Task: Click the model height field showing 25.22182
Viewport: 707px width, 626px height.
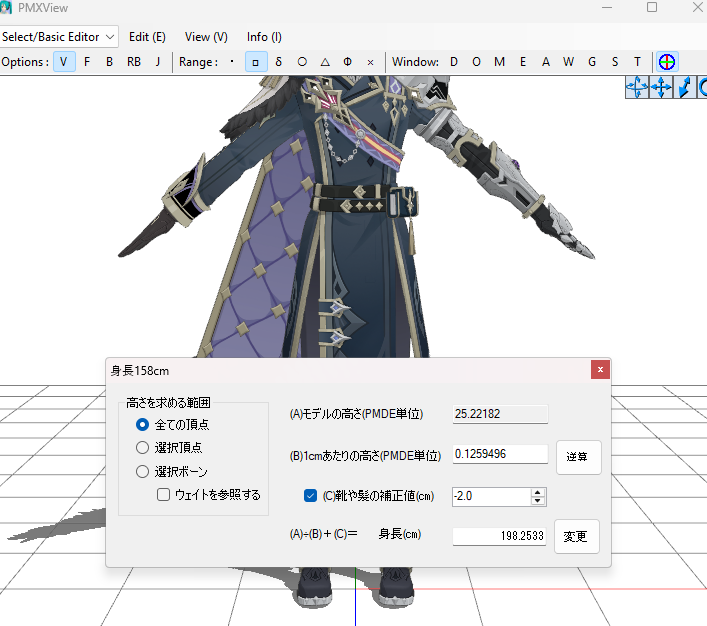Action: (500, 414)
